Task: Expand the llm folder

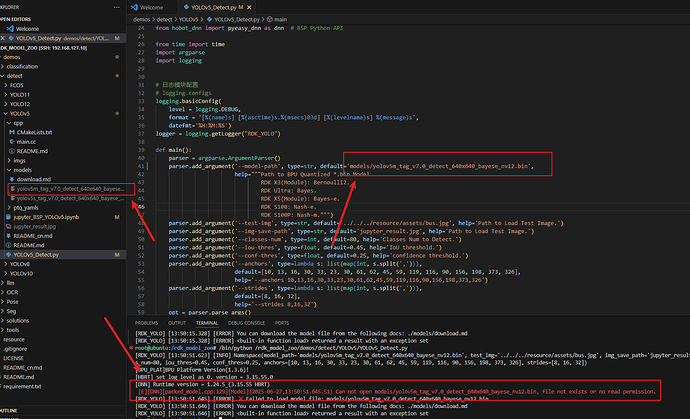Action: click(x=10, y=283)
